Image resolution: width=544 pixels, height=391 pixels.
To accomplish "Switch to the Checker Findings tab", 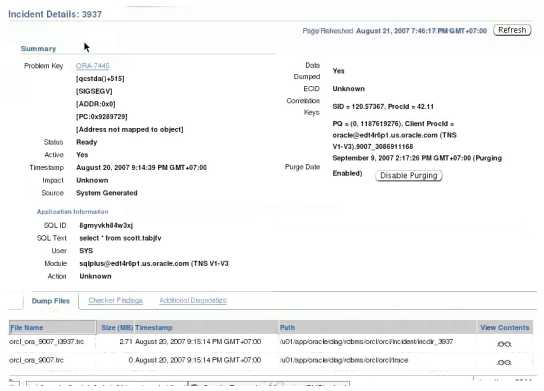I will pos(116,300).
